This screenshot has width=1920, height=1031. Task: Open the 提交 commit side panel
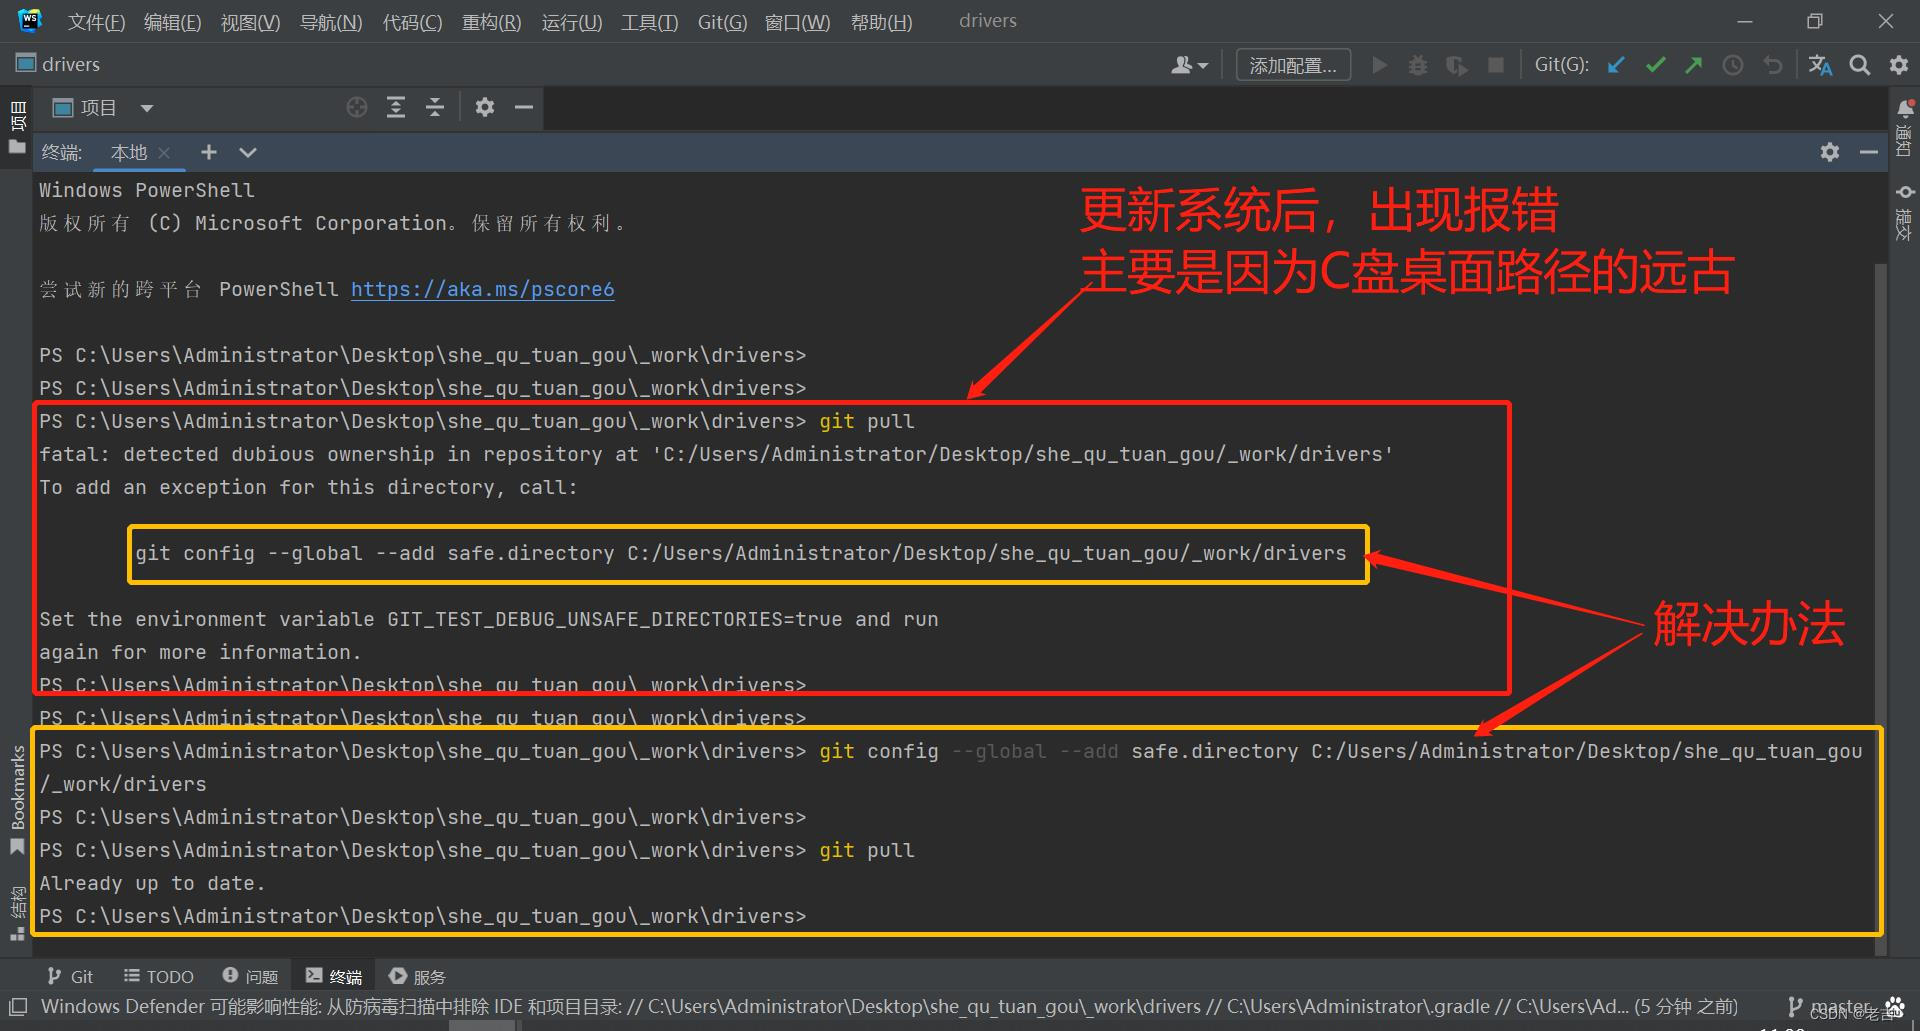pyautogui.click(x=1904, y=212)
